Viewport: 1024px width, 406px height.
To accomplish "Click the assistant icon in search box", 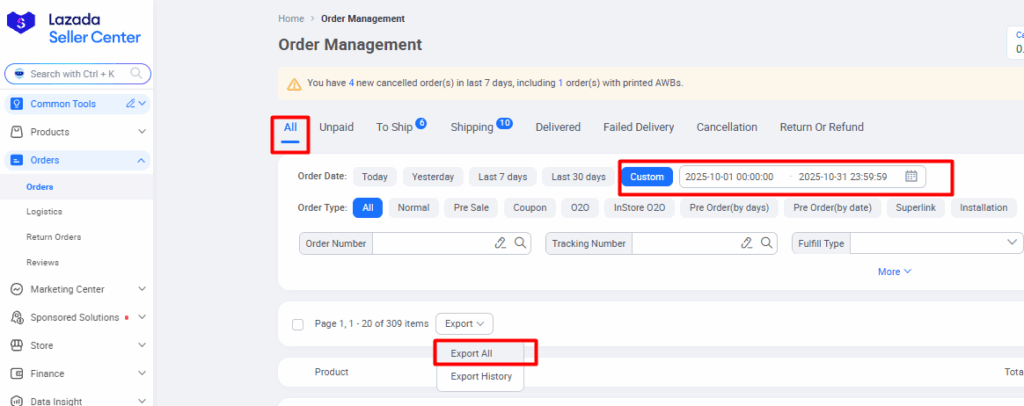I will [19, 74].
